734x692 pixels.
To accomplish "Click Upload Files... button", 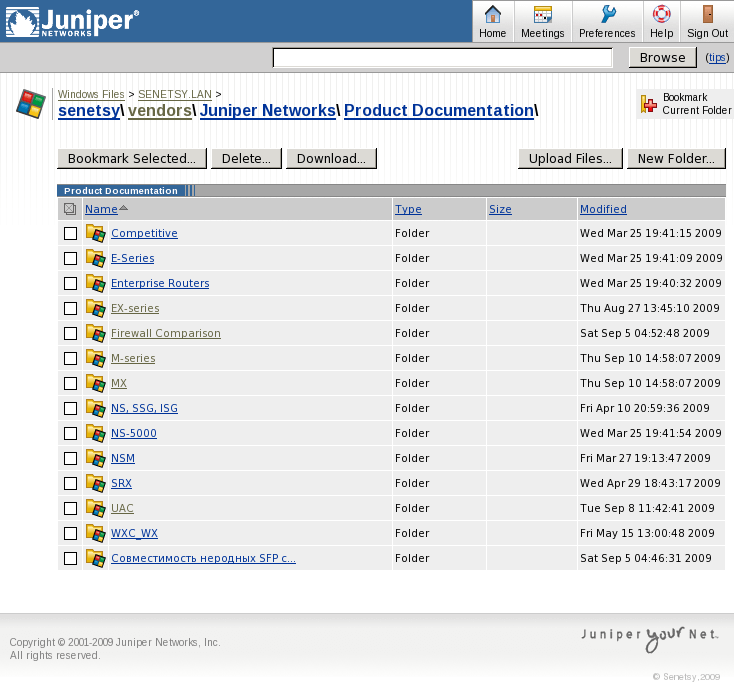I will [x=570, y=159].
